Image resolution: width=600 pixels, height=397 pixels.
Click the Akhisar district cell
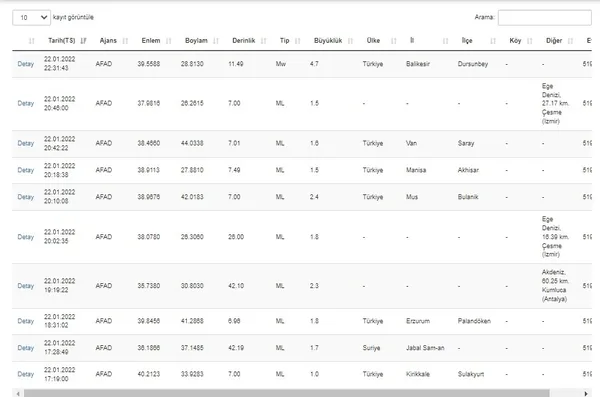pos(468,170)
